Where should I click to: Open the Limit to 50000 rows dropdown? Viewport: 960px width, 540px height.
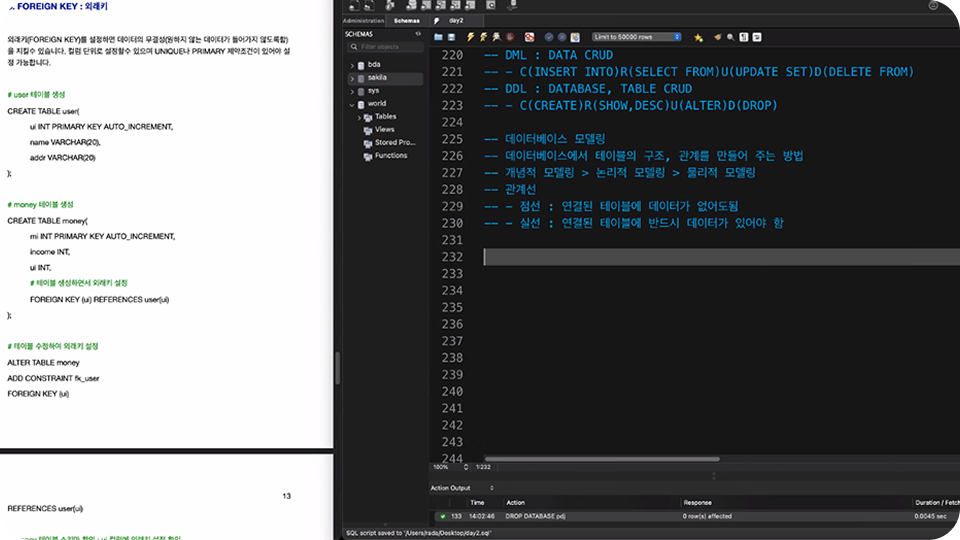(x=637, y=37)
